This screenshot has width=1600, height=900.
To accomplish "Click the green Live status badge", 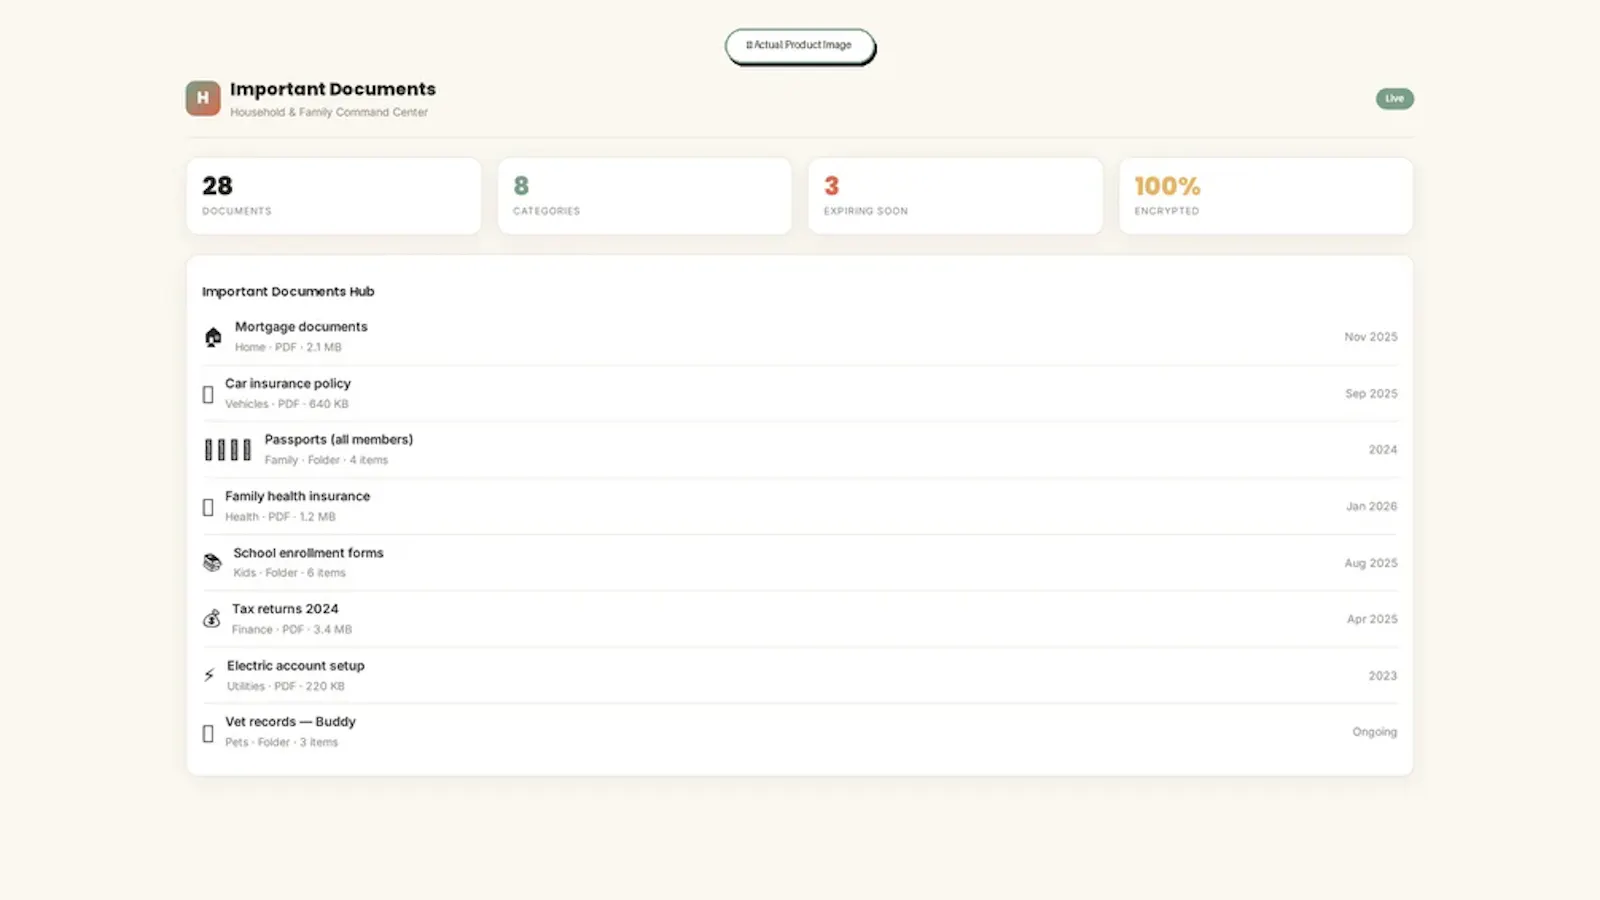I will click(x=1395, y=98).
